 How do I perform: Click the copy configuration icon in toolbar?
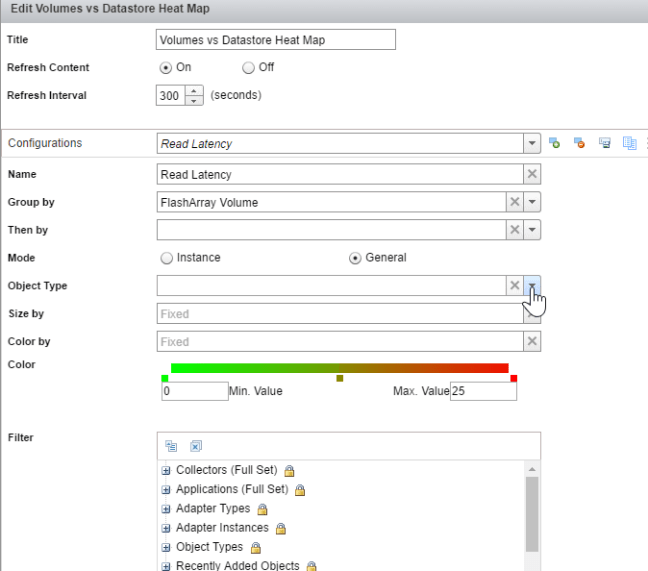(629, 143)
